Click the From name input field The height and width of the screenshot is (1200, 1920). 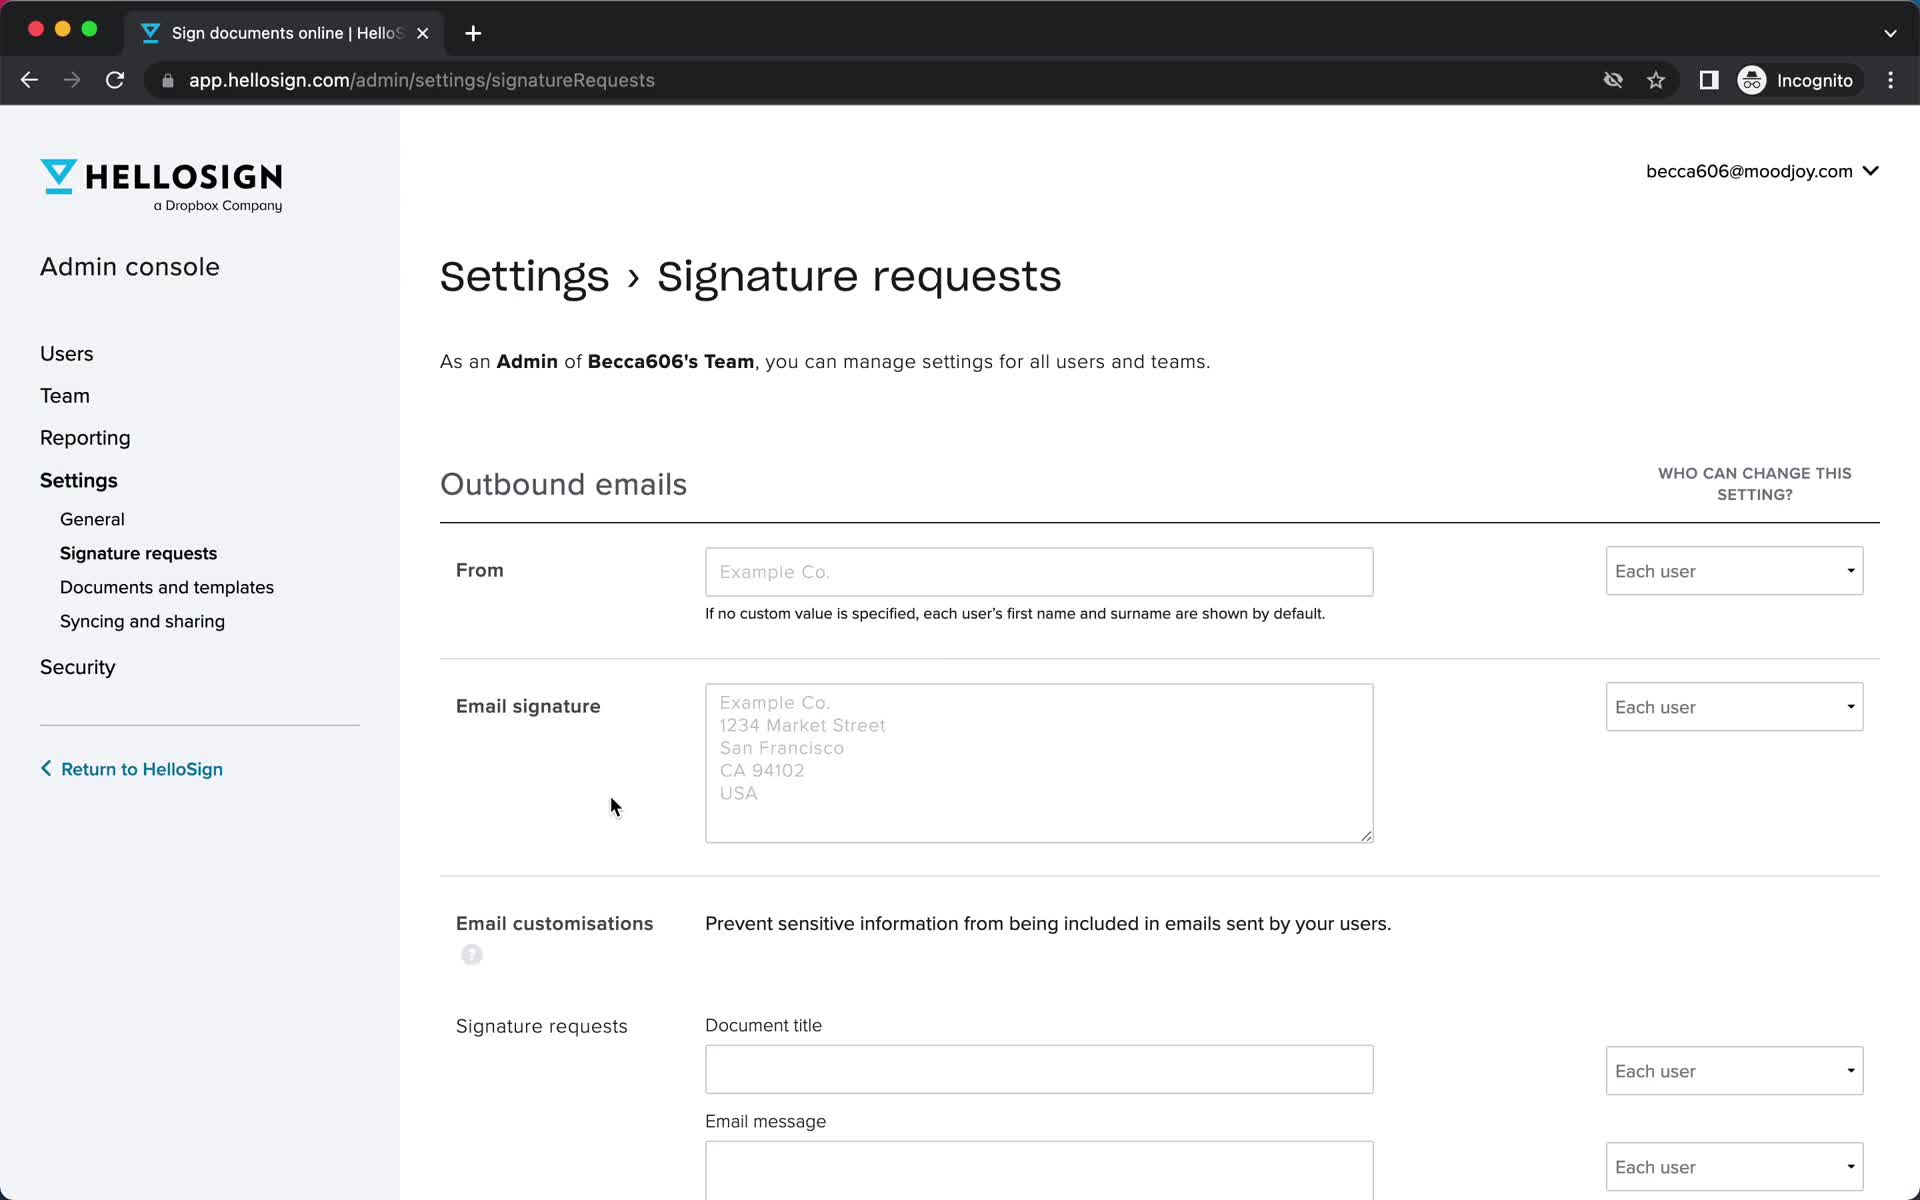click(x=1038, y=571)
